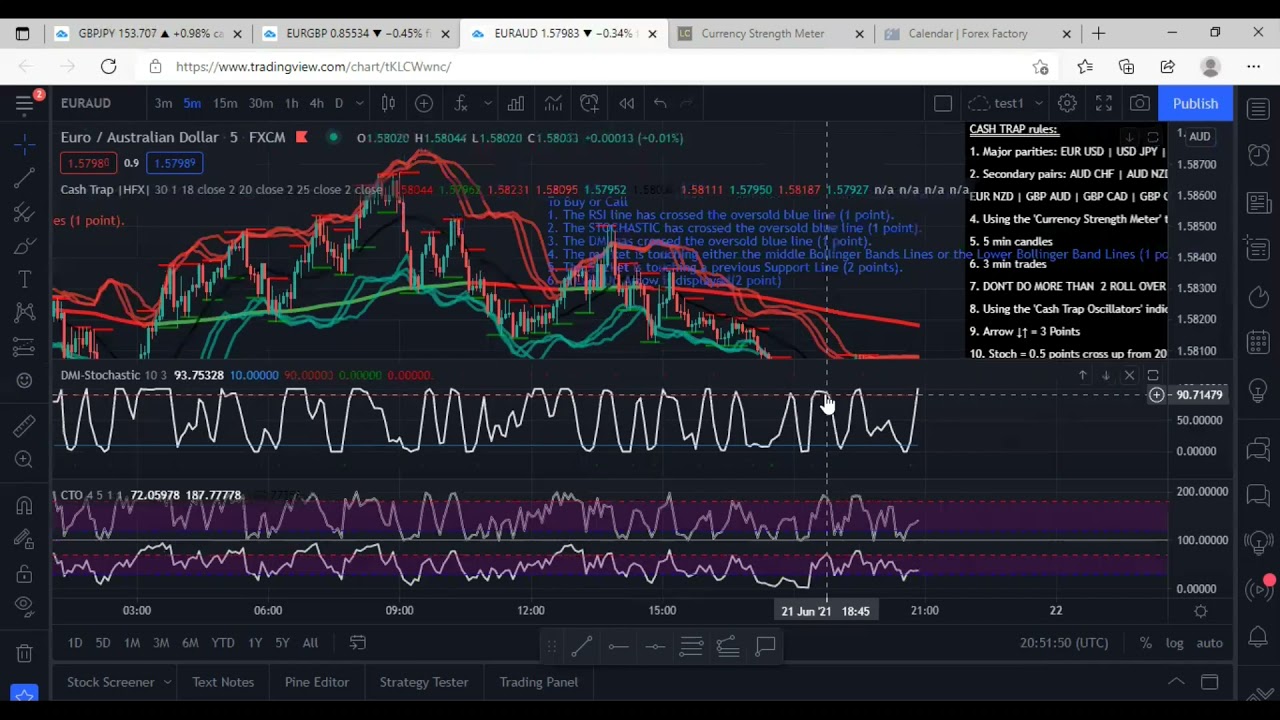Click the blue Publish button
The height and width of the screenshot is (720, 1280).
coord(1195,103)
